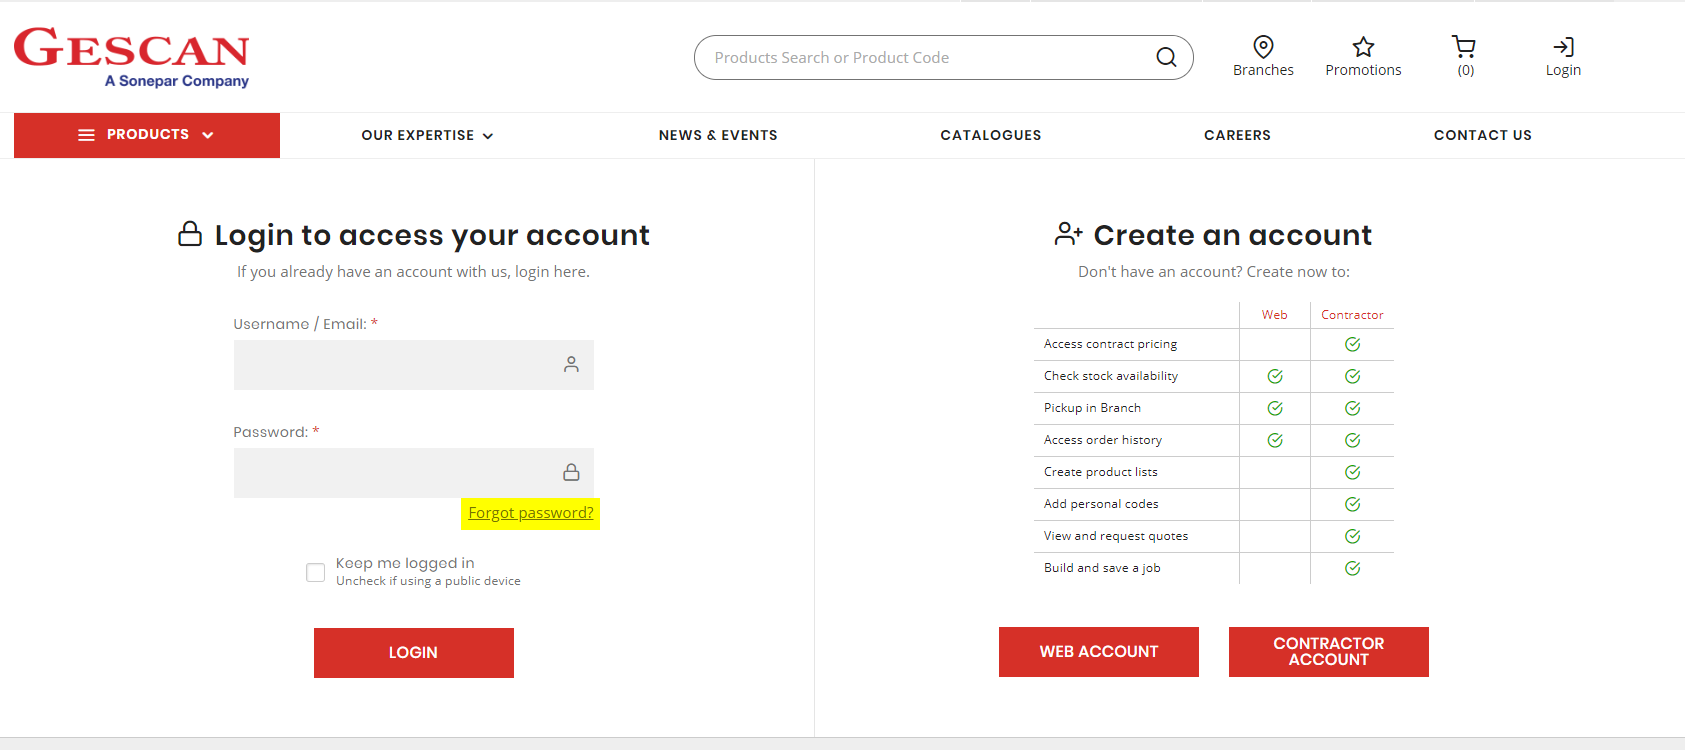Open the NEWS & EVENTS menu
This screenshot has height=750, width=1685.
click(x=718, y=134)
